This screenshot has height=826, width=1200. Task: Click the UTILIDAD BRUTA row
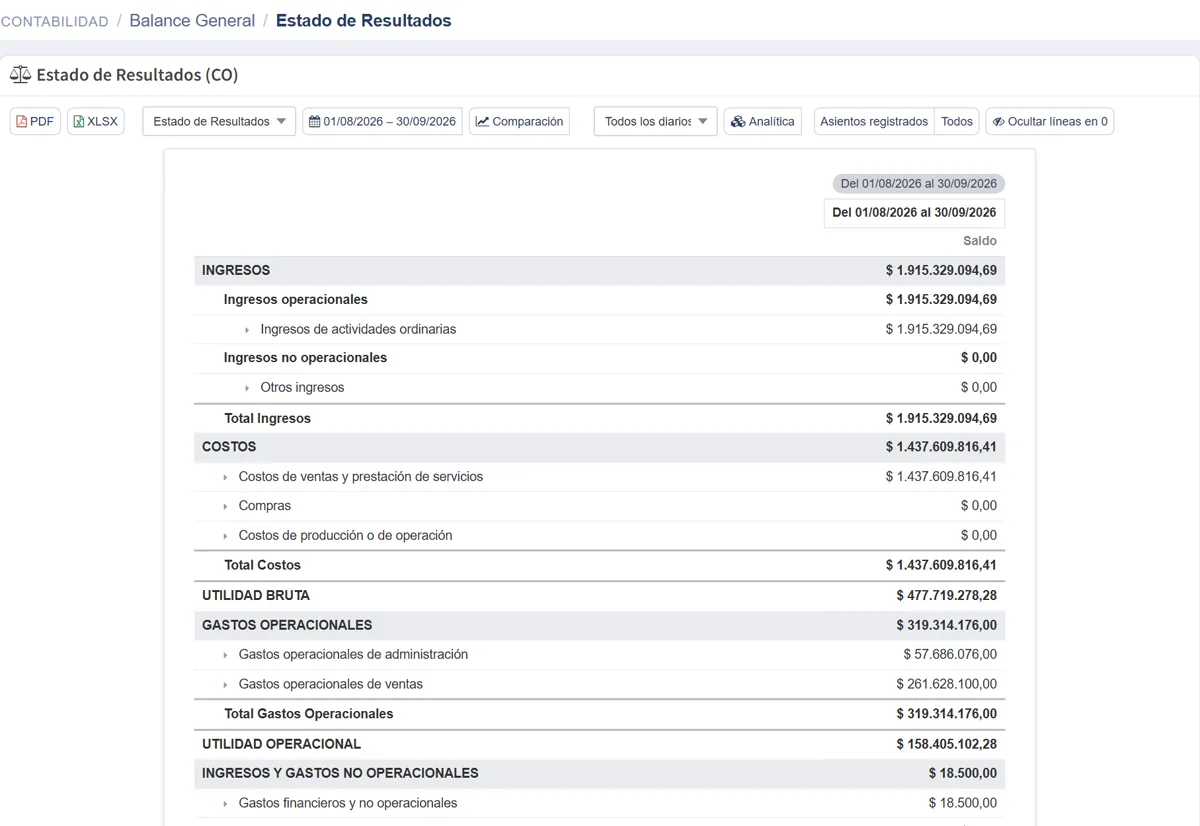click(x=599, y=595)
